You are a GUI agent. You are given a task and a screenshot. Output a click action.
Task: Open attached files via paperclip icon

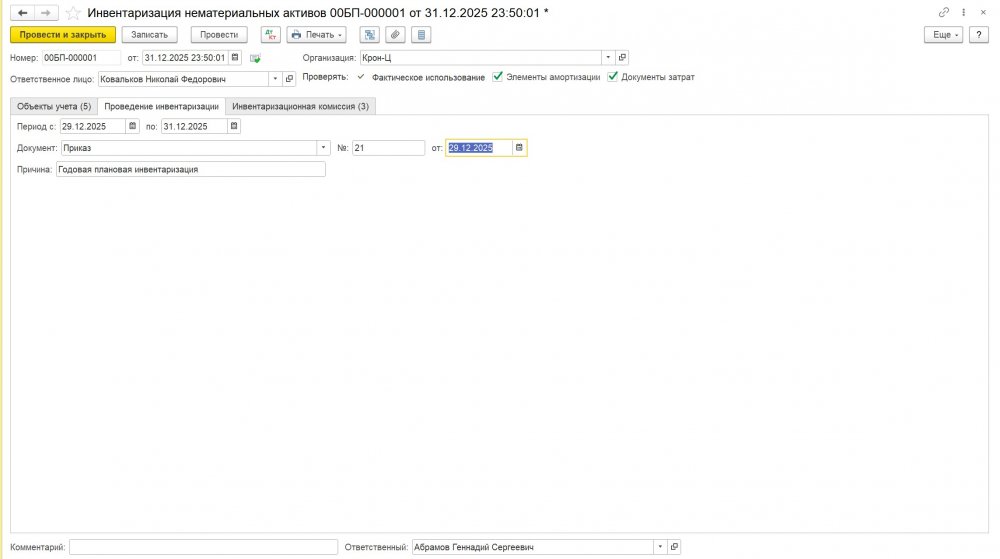point(396,34)
